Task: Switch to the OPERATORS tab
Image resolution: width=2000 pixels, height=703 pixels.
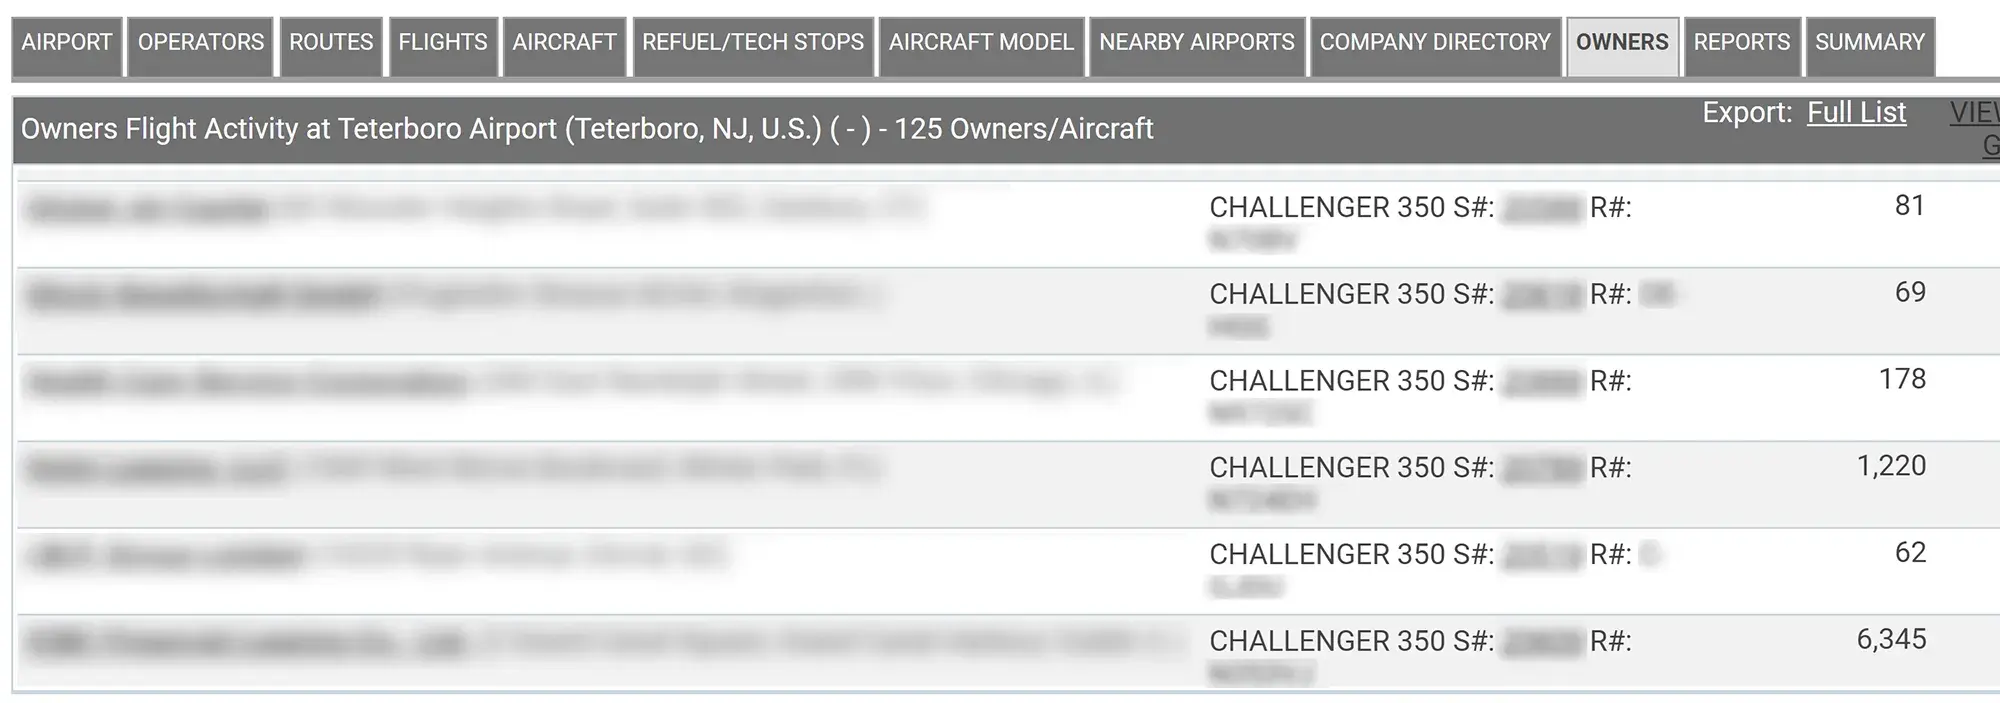Action: (x=201, y=43)
